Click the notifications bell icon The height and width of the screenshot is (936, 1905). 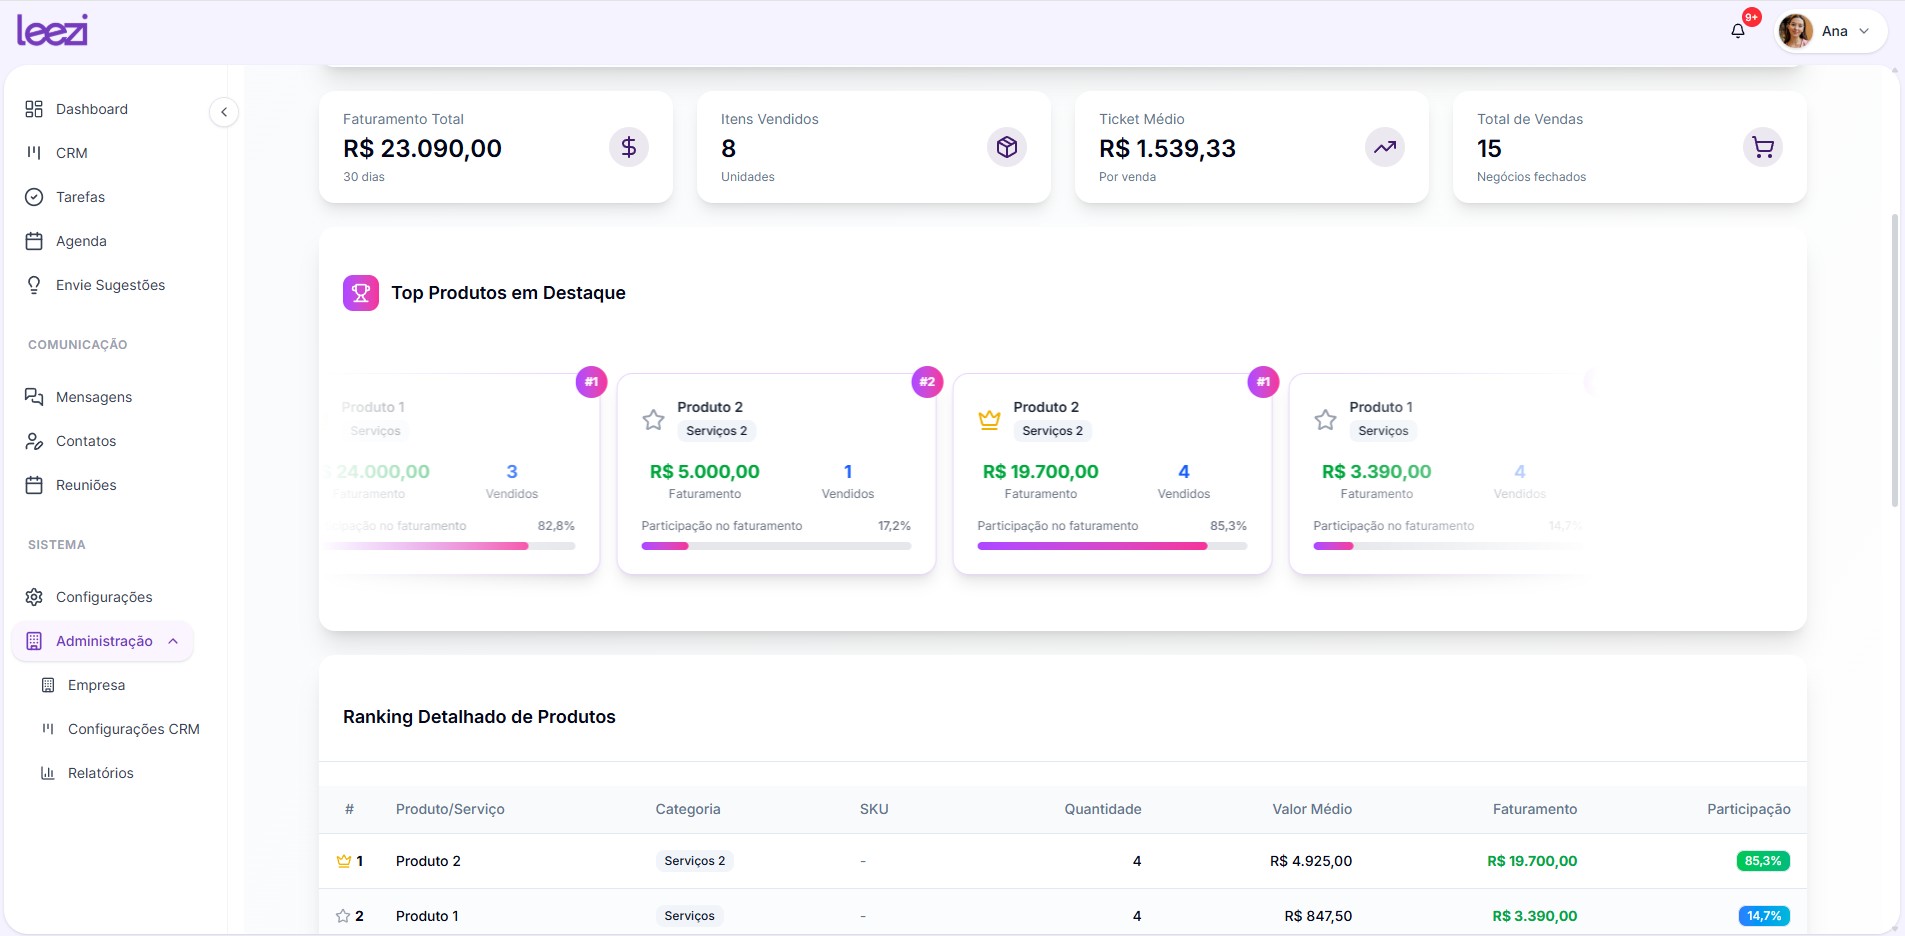tap(1738, 31)
